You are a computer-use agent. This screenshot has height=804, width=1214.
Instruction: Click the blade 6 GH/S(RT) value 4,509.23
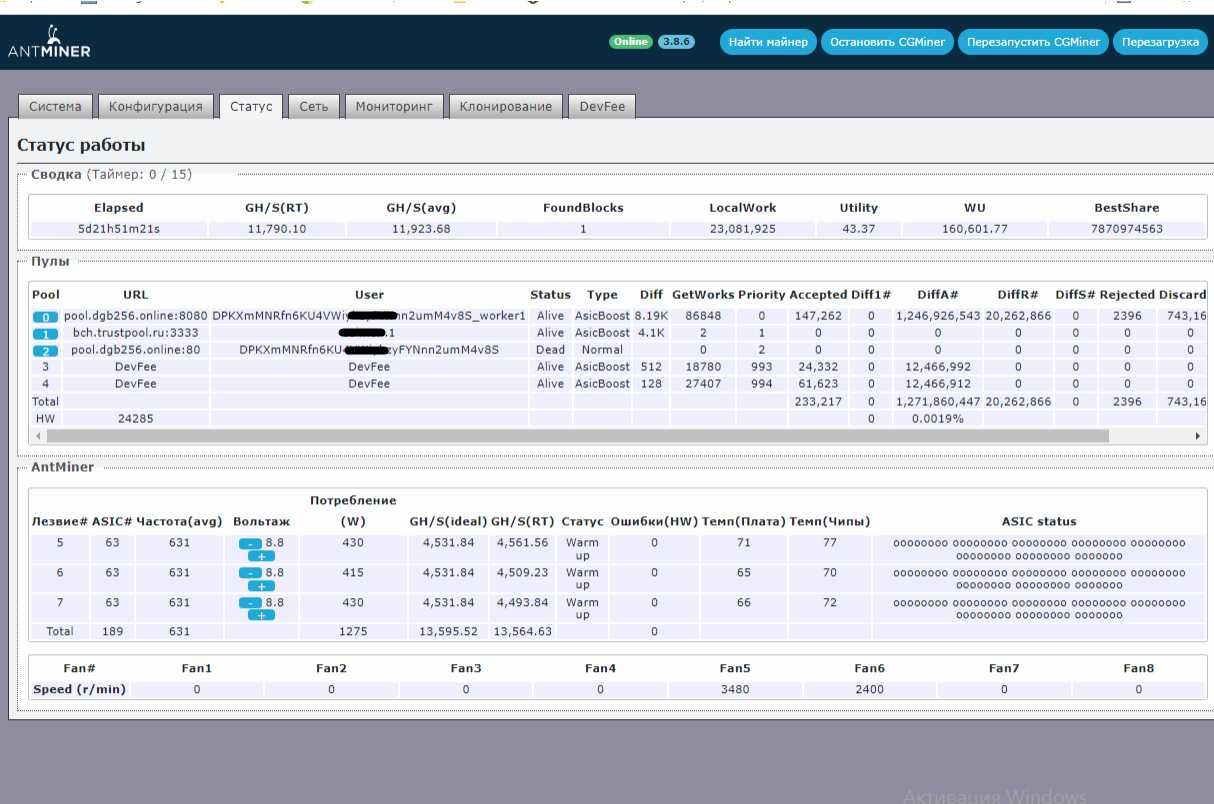pyautogui.click(x=522, y=573)
